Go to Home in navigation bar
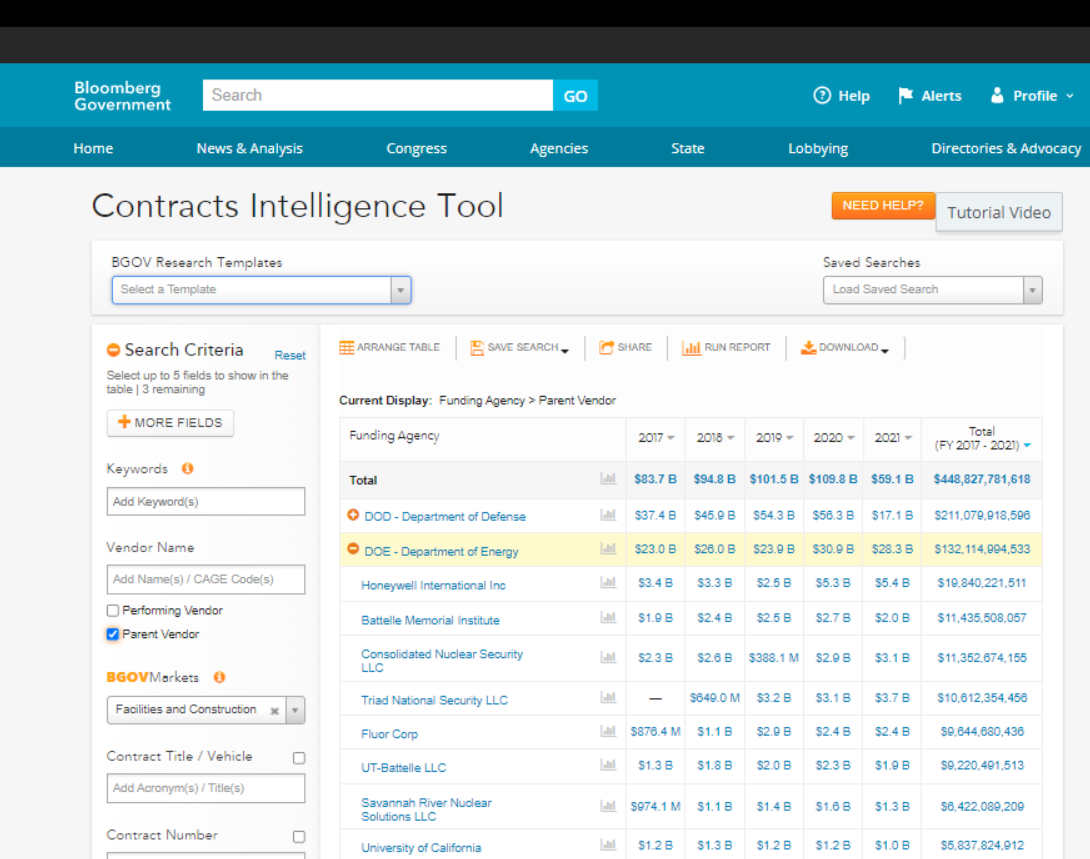 [93, 148]
